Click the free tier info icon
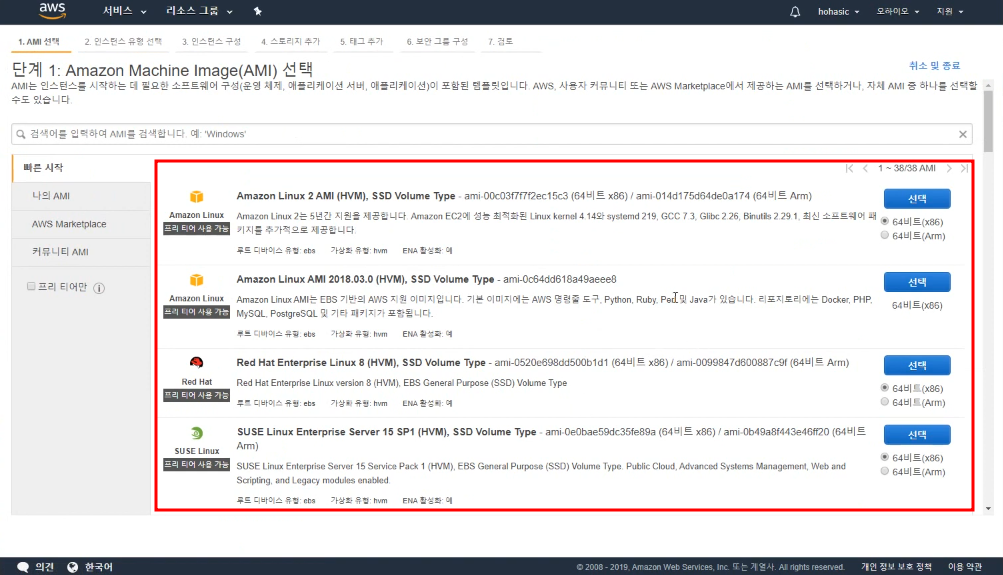This screenshot has height=575, width=1003. coord(99,288)
